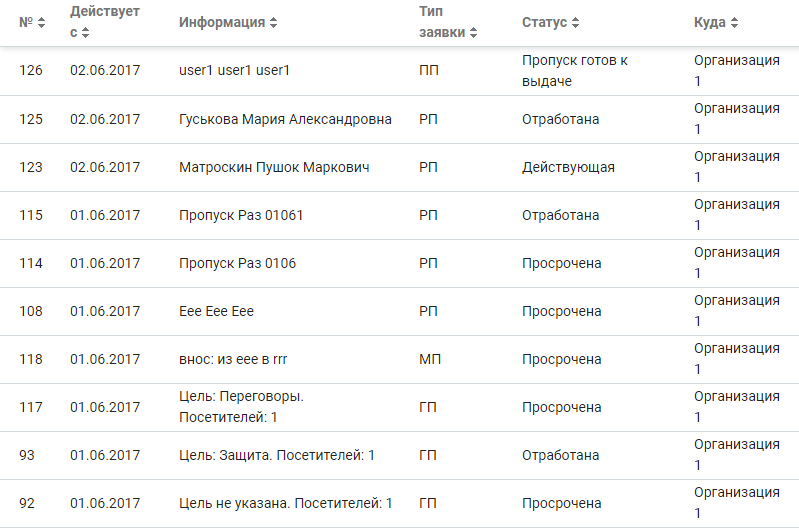Open request number 126 row
Viewport: 799px width, 528px height.
coord(400,71)
